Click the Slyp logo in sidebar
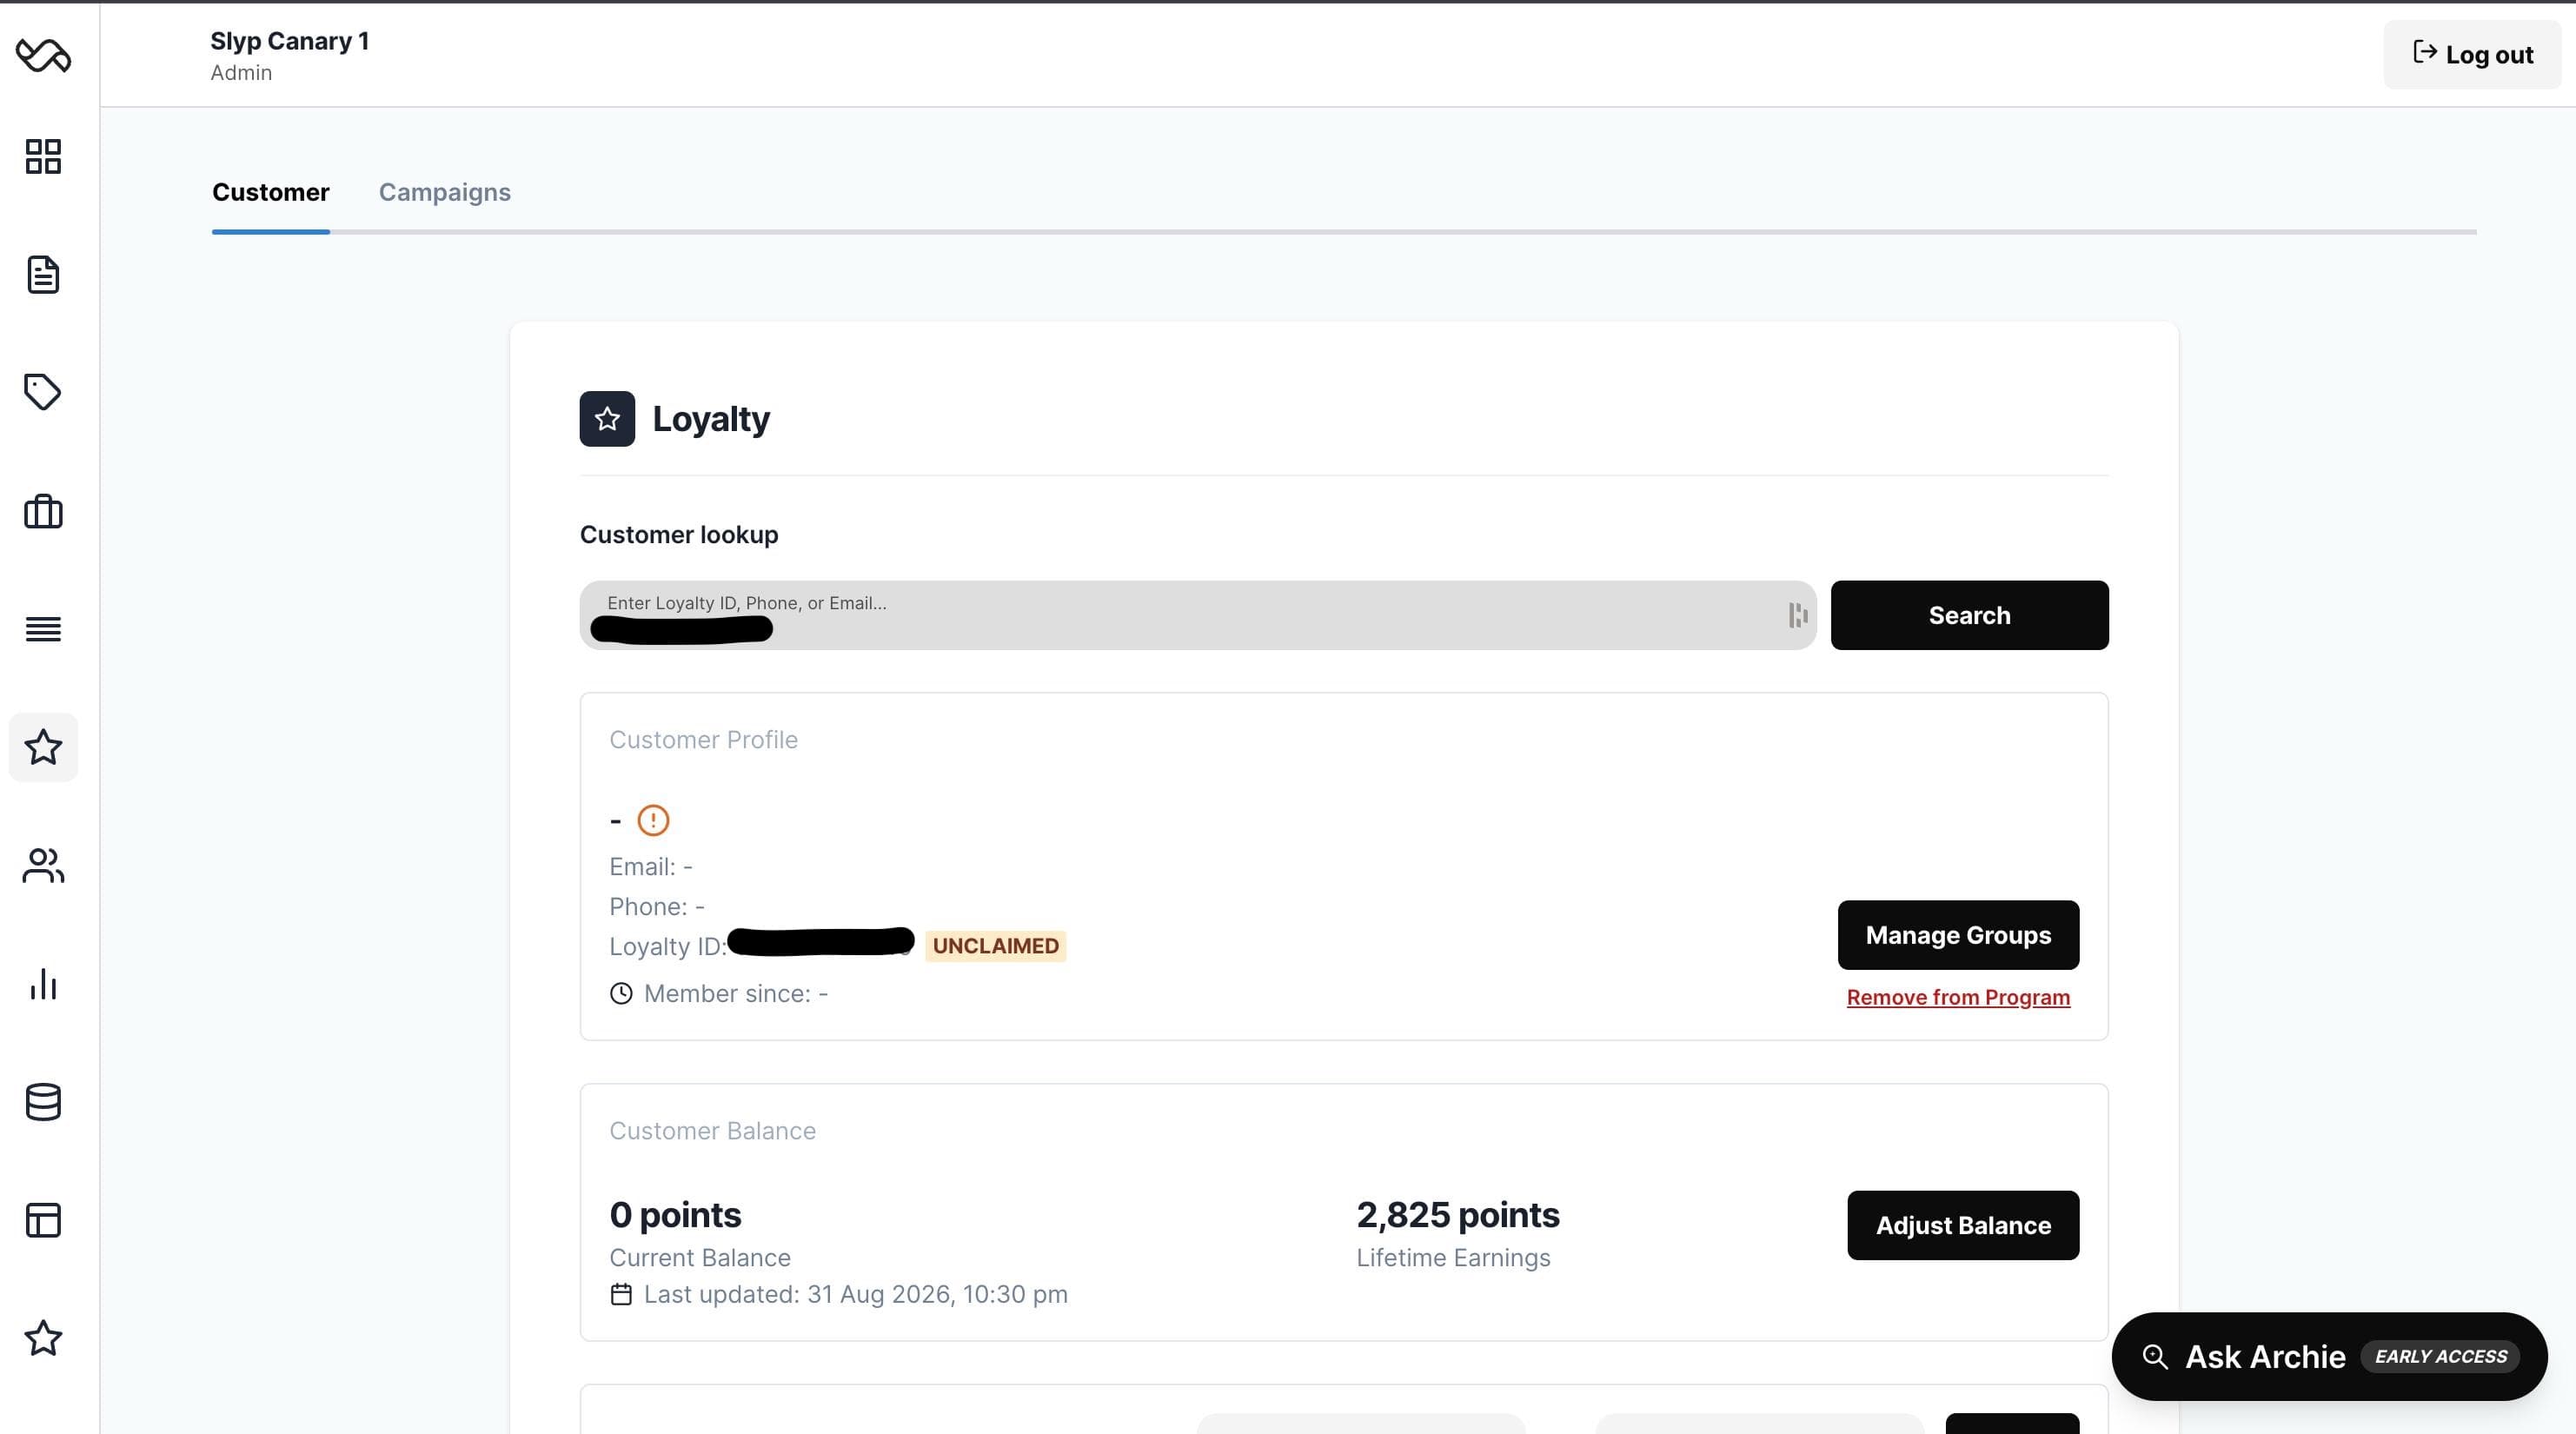Viewport: 2576px width, 1434px height. click(x=43, y=55)
